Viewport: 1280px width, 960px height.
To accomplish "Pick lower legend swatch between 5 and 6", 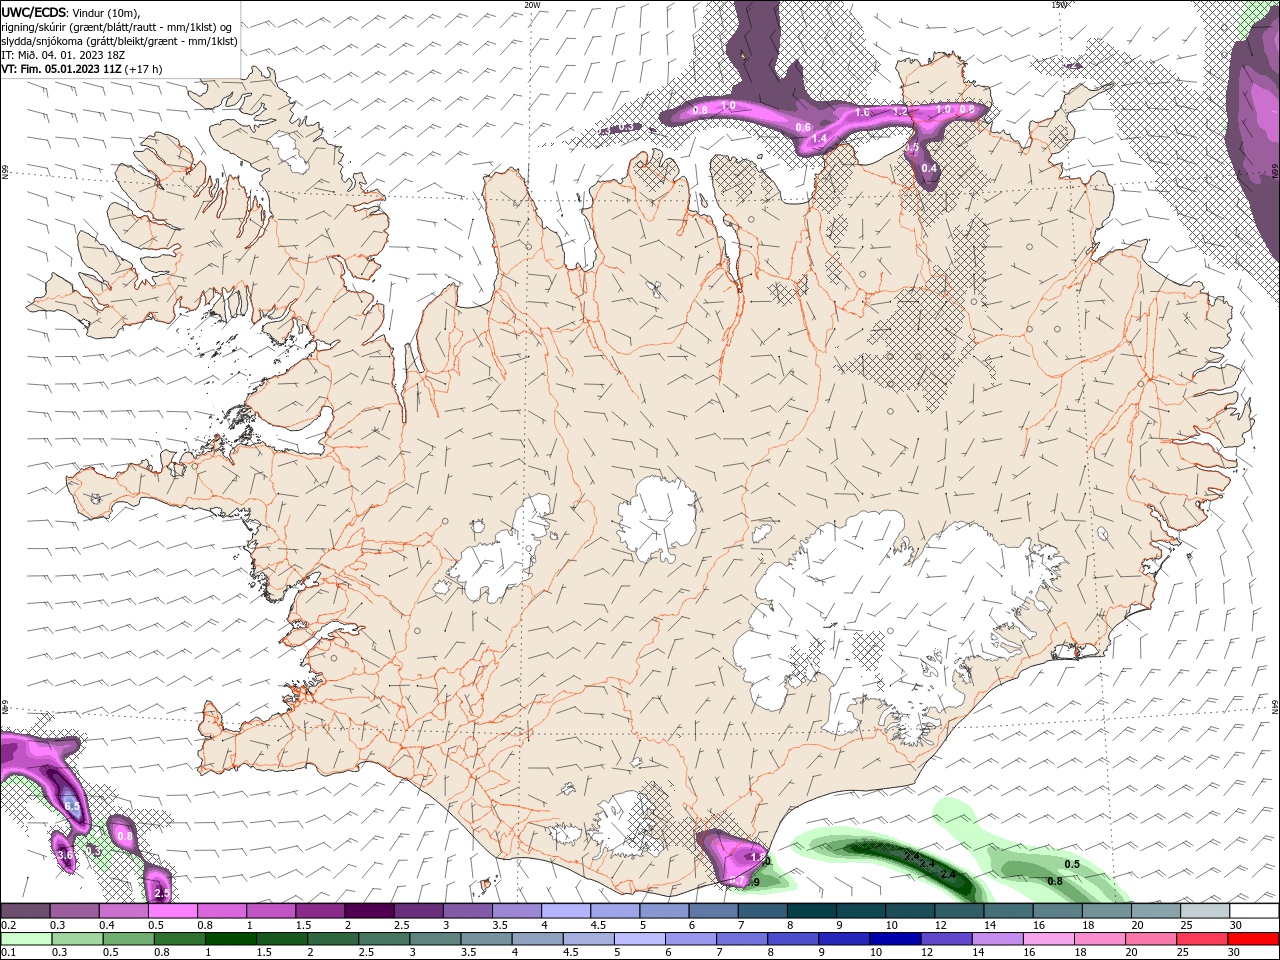I will click(x=640, y=938).
